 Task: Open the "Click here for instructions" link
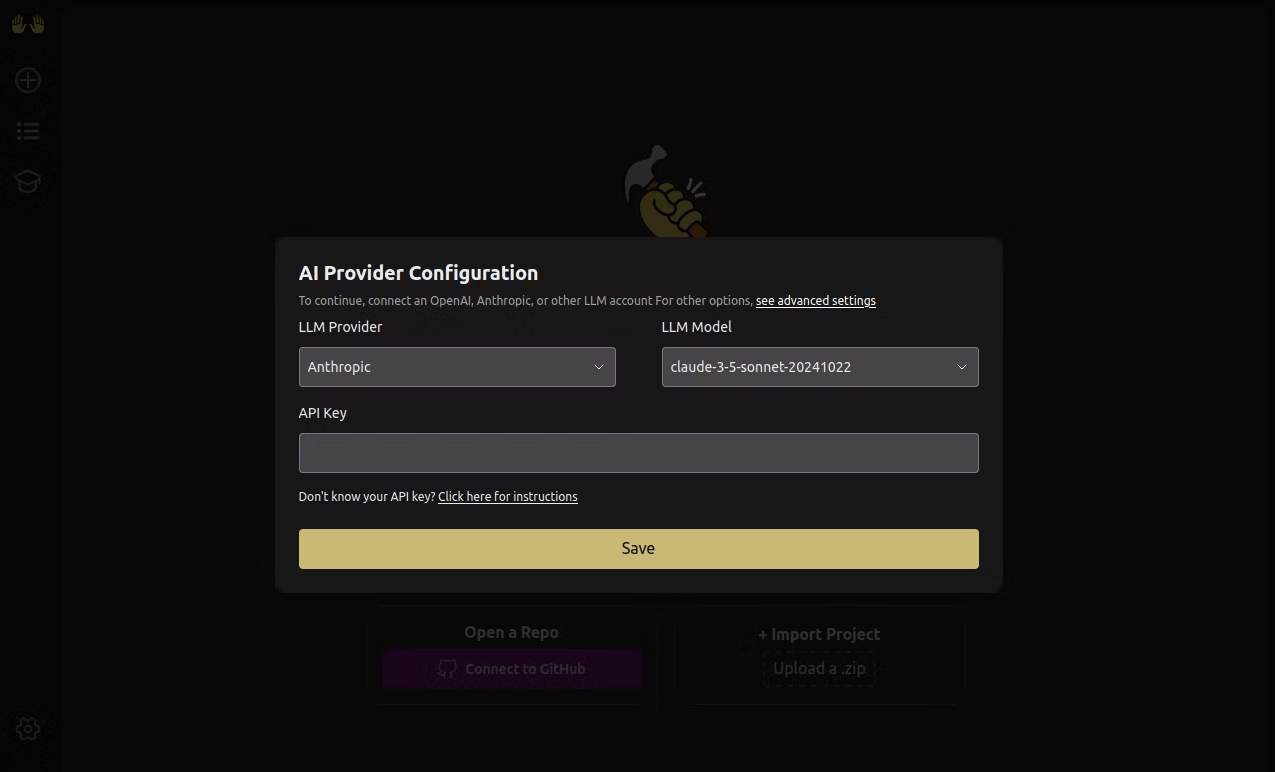(x=507, y=497)
